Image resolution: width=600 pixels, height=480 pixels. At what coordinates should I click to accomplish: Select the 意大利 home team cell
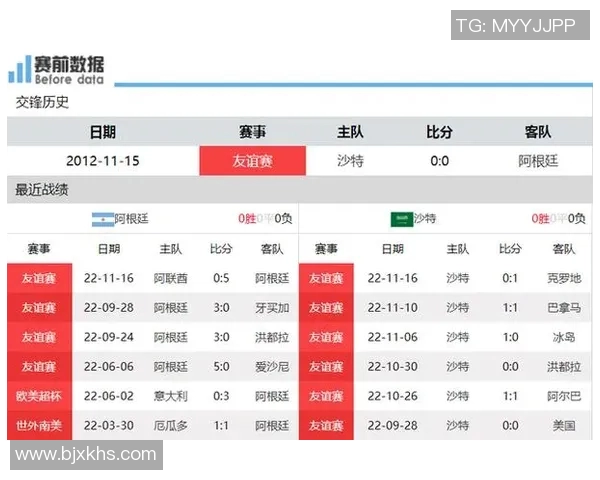[x=171, y=396]
